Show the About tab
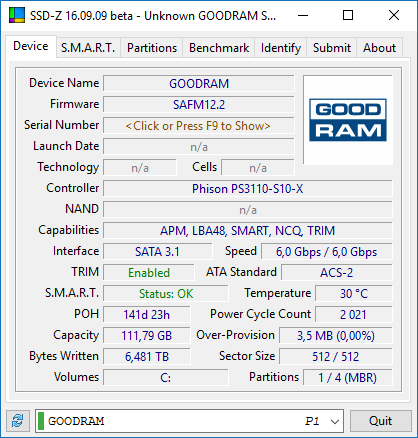This screenshot has height=438, width=418. (379, 48)
